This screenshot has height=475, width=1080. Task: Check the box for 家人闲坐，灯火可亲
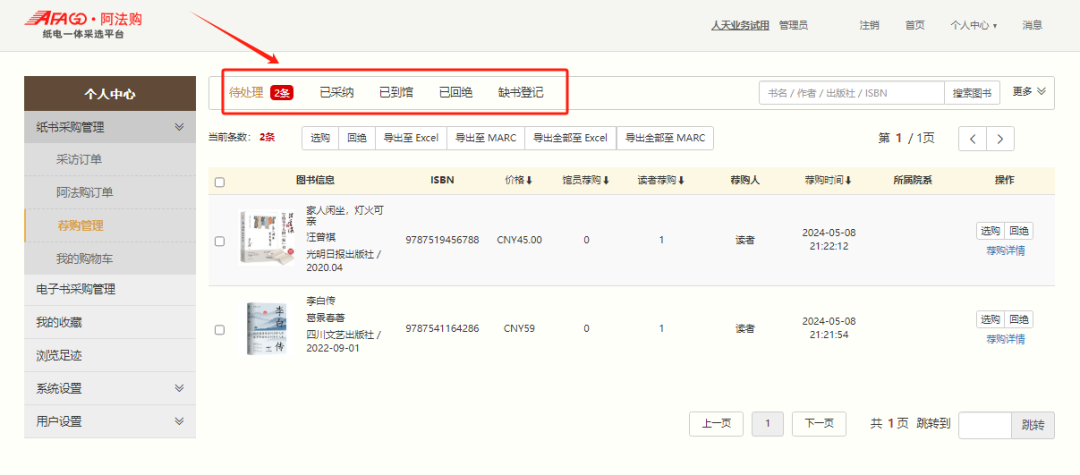click(220, 241)
